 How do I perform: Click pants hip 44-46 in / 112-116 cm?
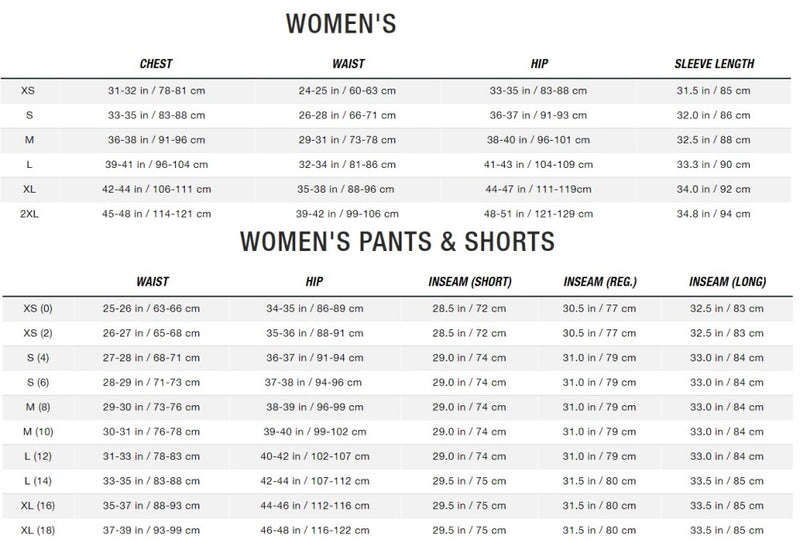point(315,506)
